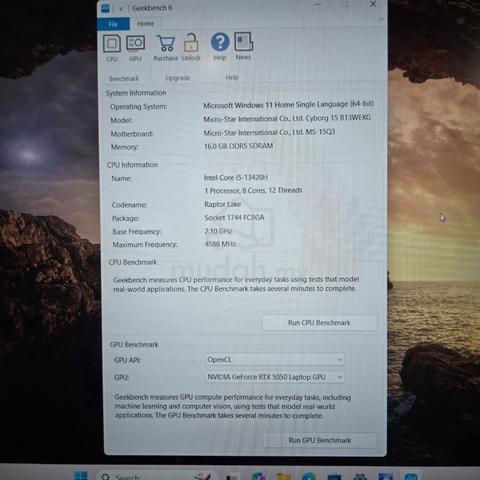Click the CPU benchmark ribbon icon
The image size is (480, 480).
coord(112,48)
